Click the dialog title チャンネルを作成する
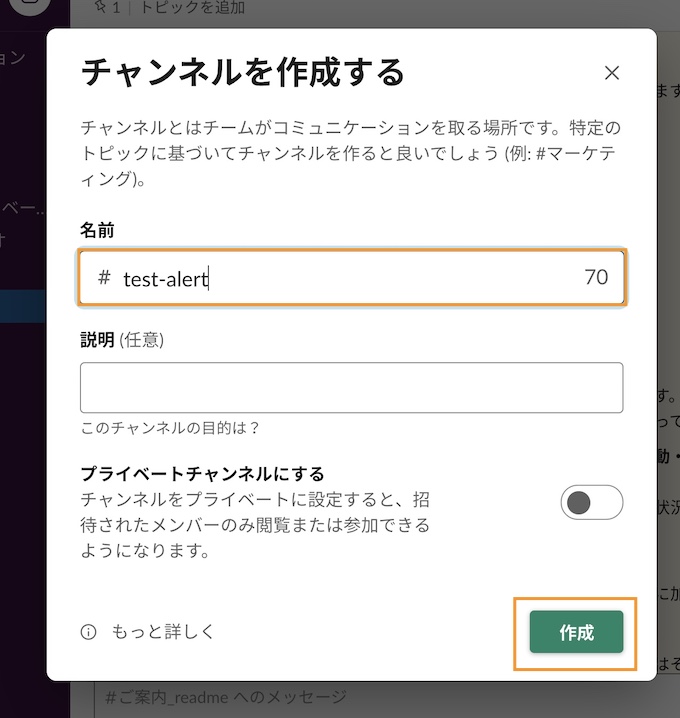The image size is (680, 718). click(x=243, y=72)
